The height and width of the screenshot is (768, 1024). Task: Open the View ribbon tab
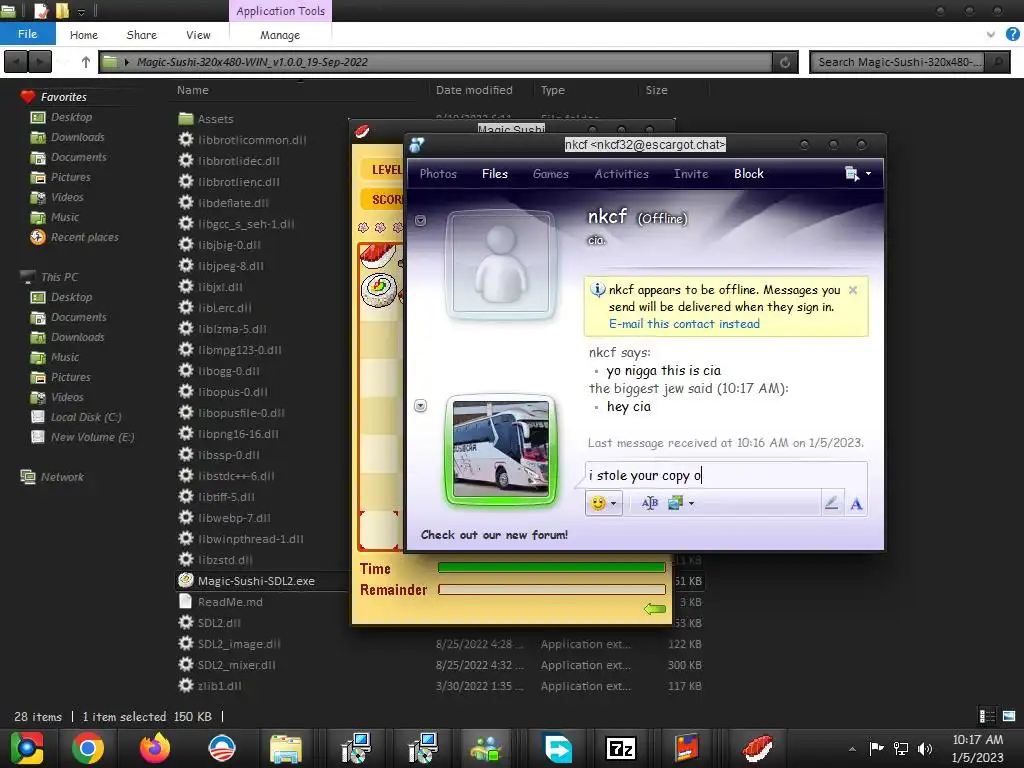pyautogui.click(x=198, y=35)
